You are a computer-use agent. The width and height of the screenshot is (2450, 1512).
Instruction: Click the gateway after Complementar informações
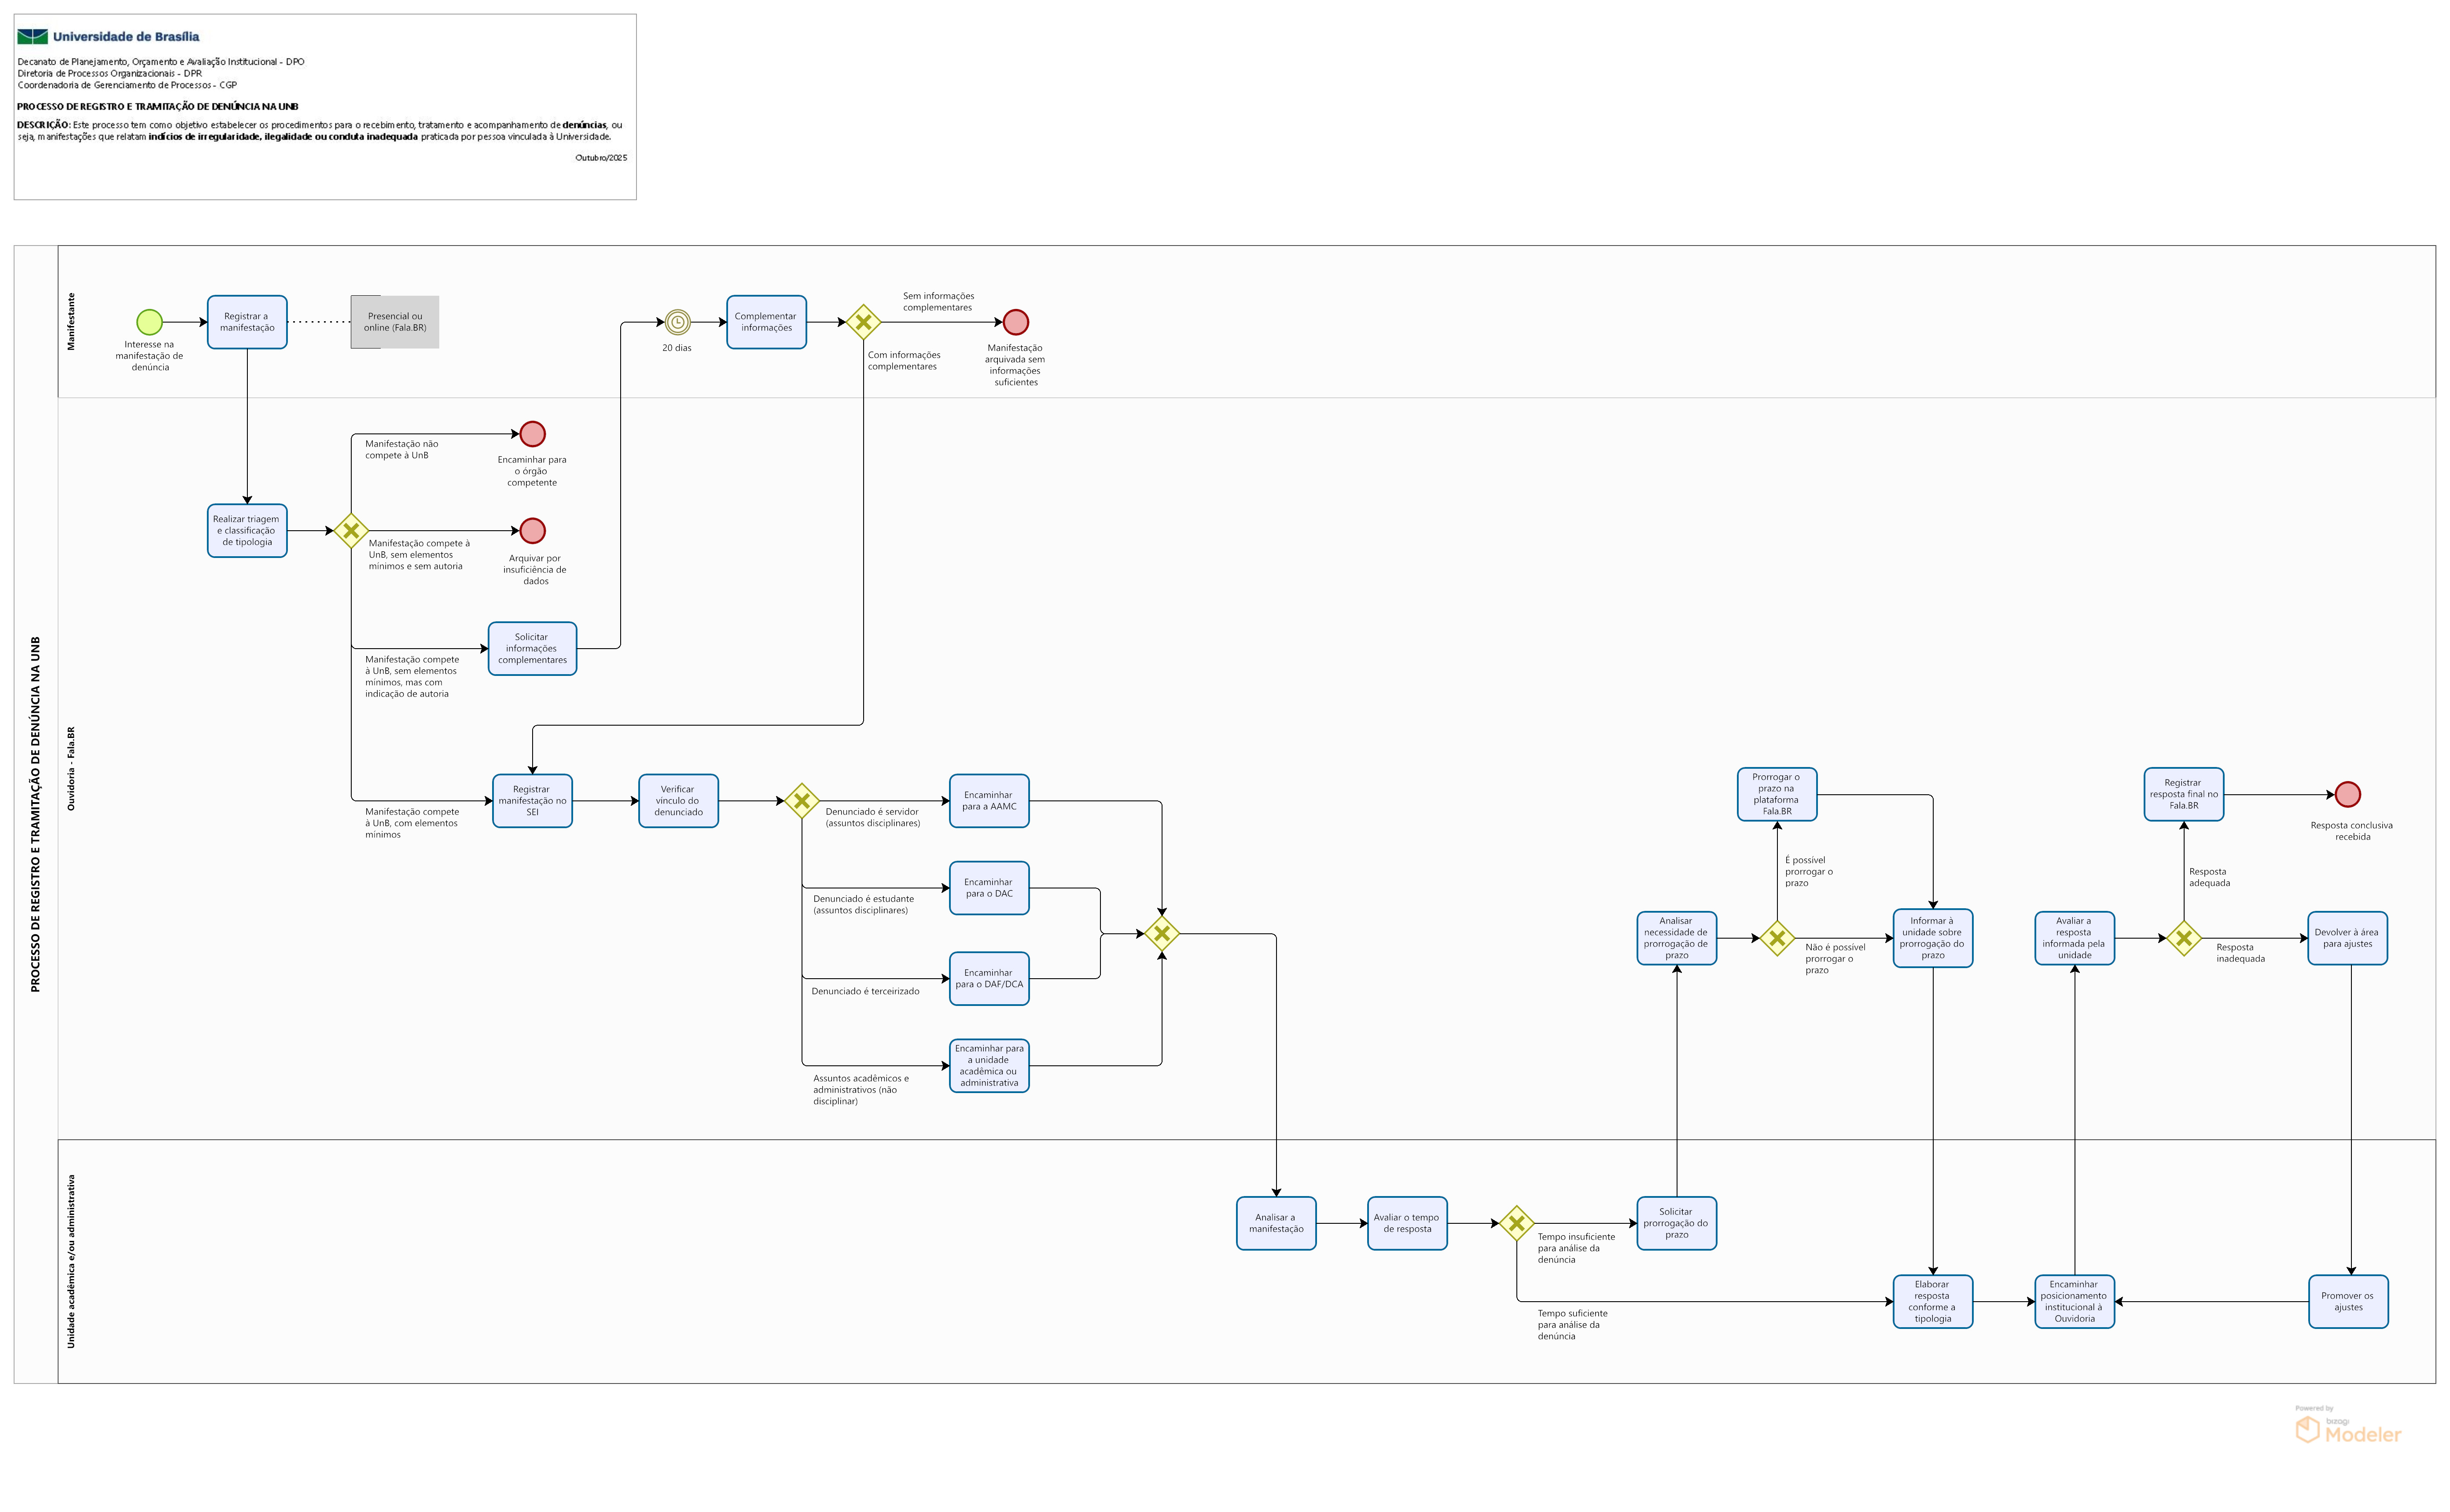863,322
